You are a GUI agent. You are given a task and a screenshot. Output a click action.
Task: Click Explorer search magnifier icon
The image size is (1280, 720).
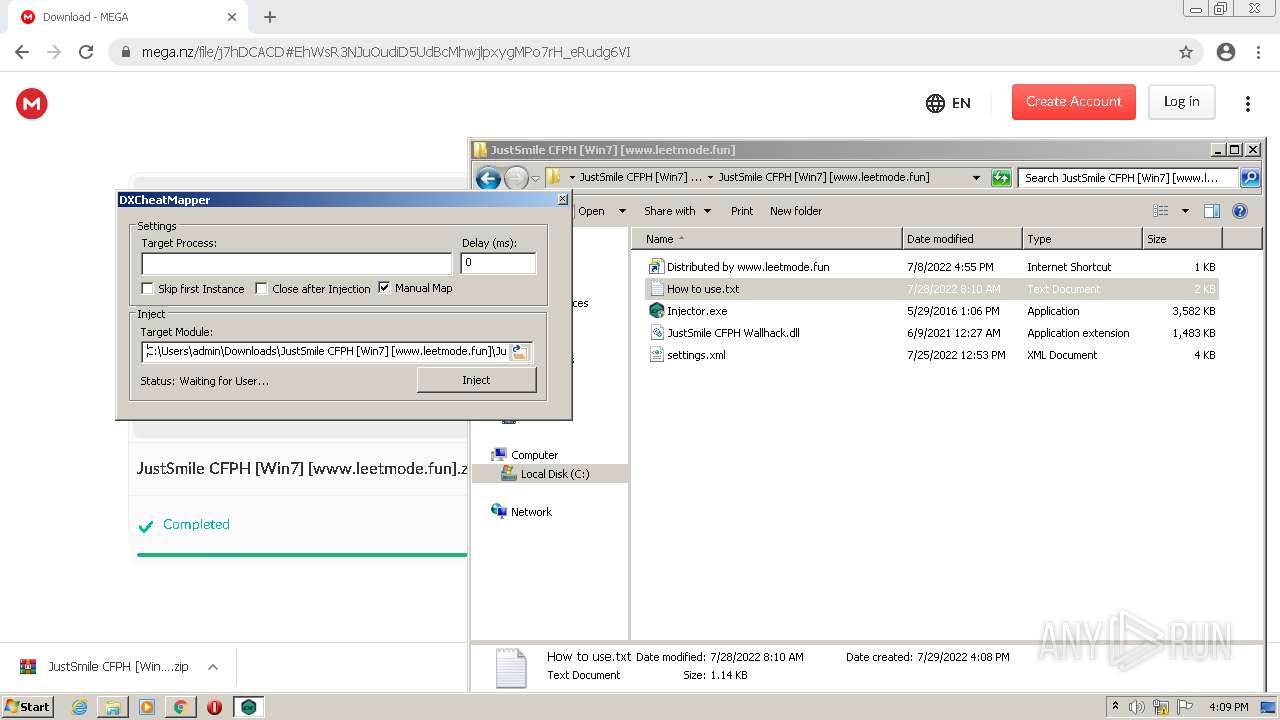point(1250,178)
